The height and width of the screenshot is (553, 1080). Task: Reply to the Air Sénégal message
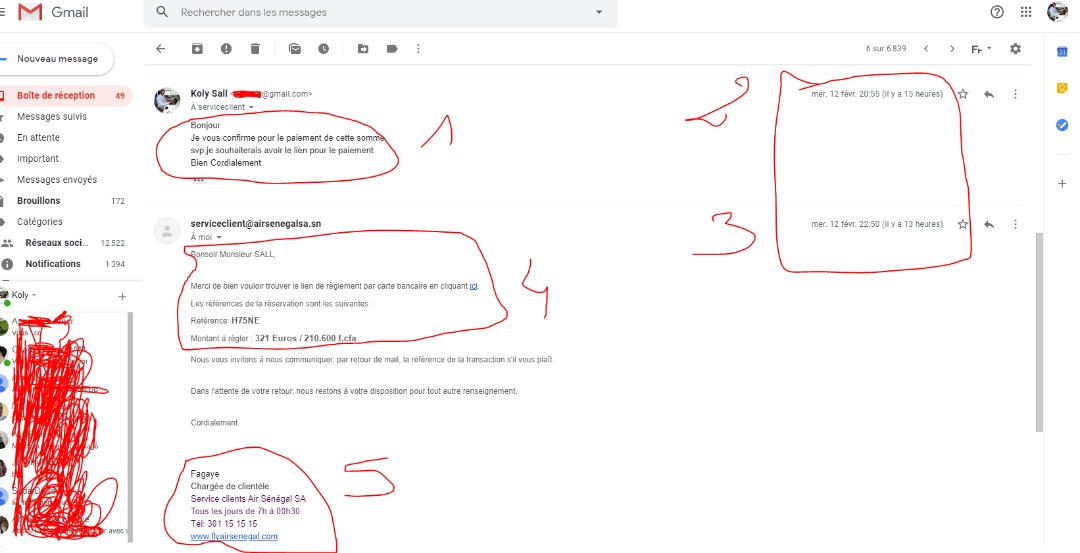(989, 224)
